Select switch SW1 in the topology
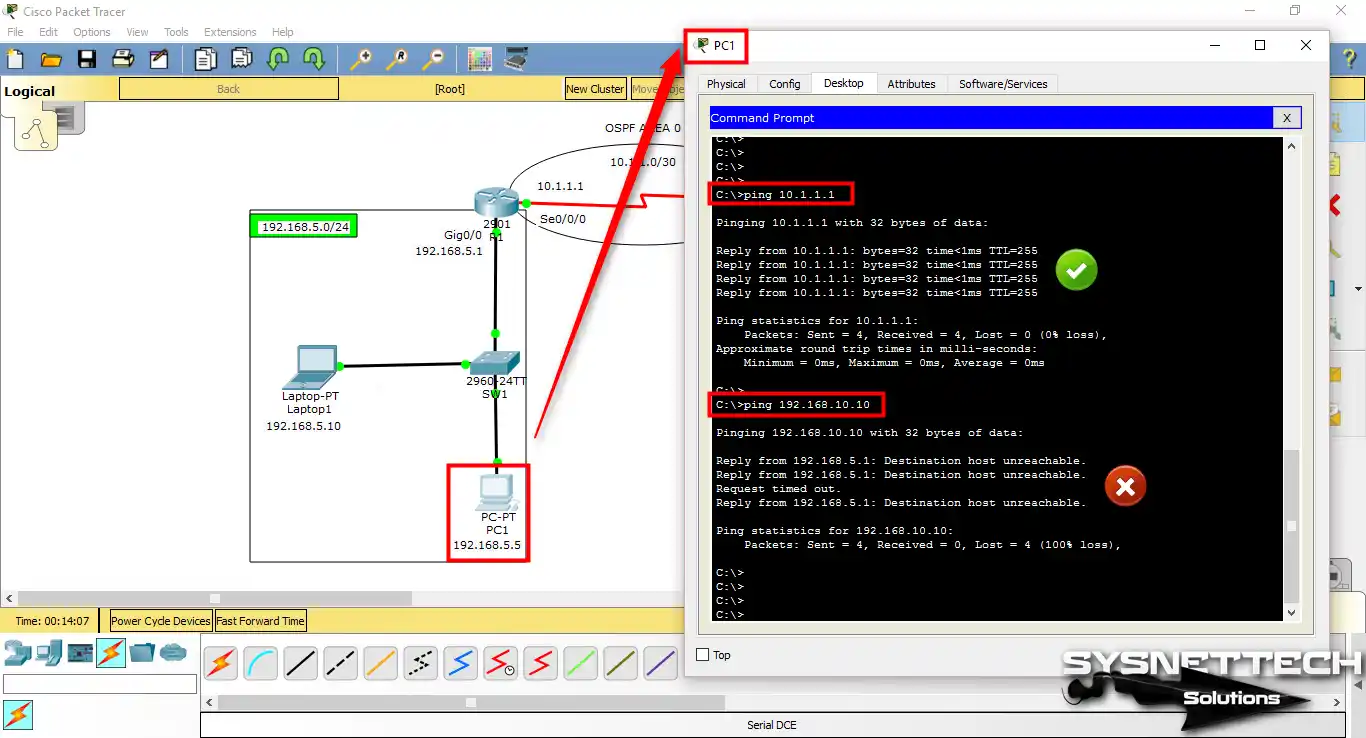The width and height of the screenshot is (1366, 738). coord(495,363)
